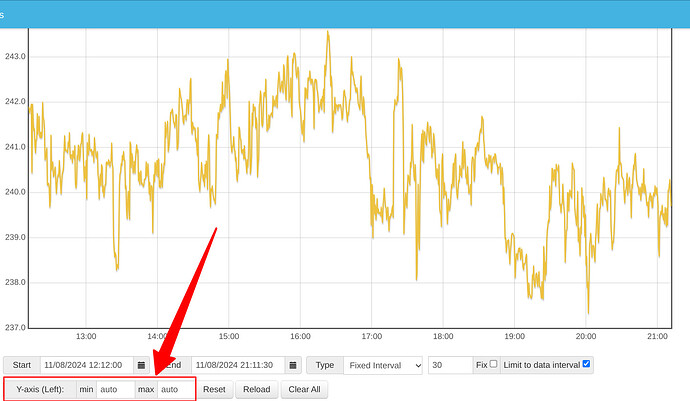The image size is (690, 401).
Task: Select the Type label
Action: pyautogui.click(x=325, y=365)
